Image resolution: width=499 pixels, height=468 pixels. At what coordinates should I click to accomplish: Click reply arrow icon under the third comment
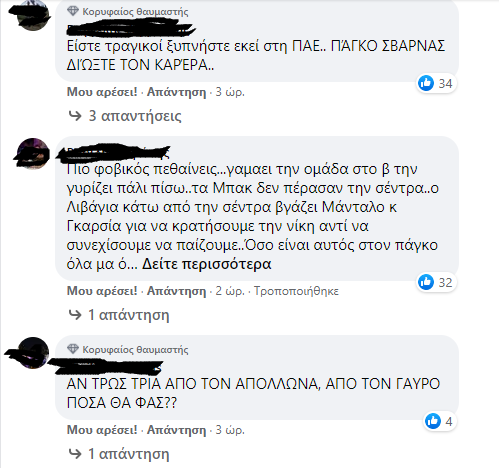75,454
